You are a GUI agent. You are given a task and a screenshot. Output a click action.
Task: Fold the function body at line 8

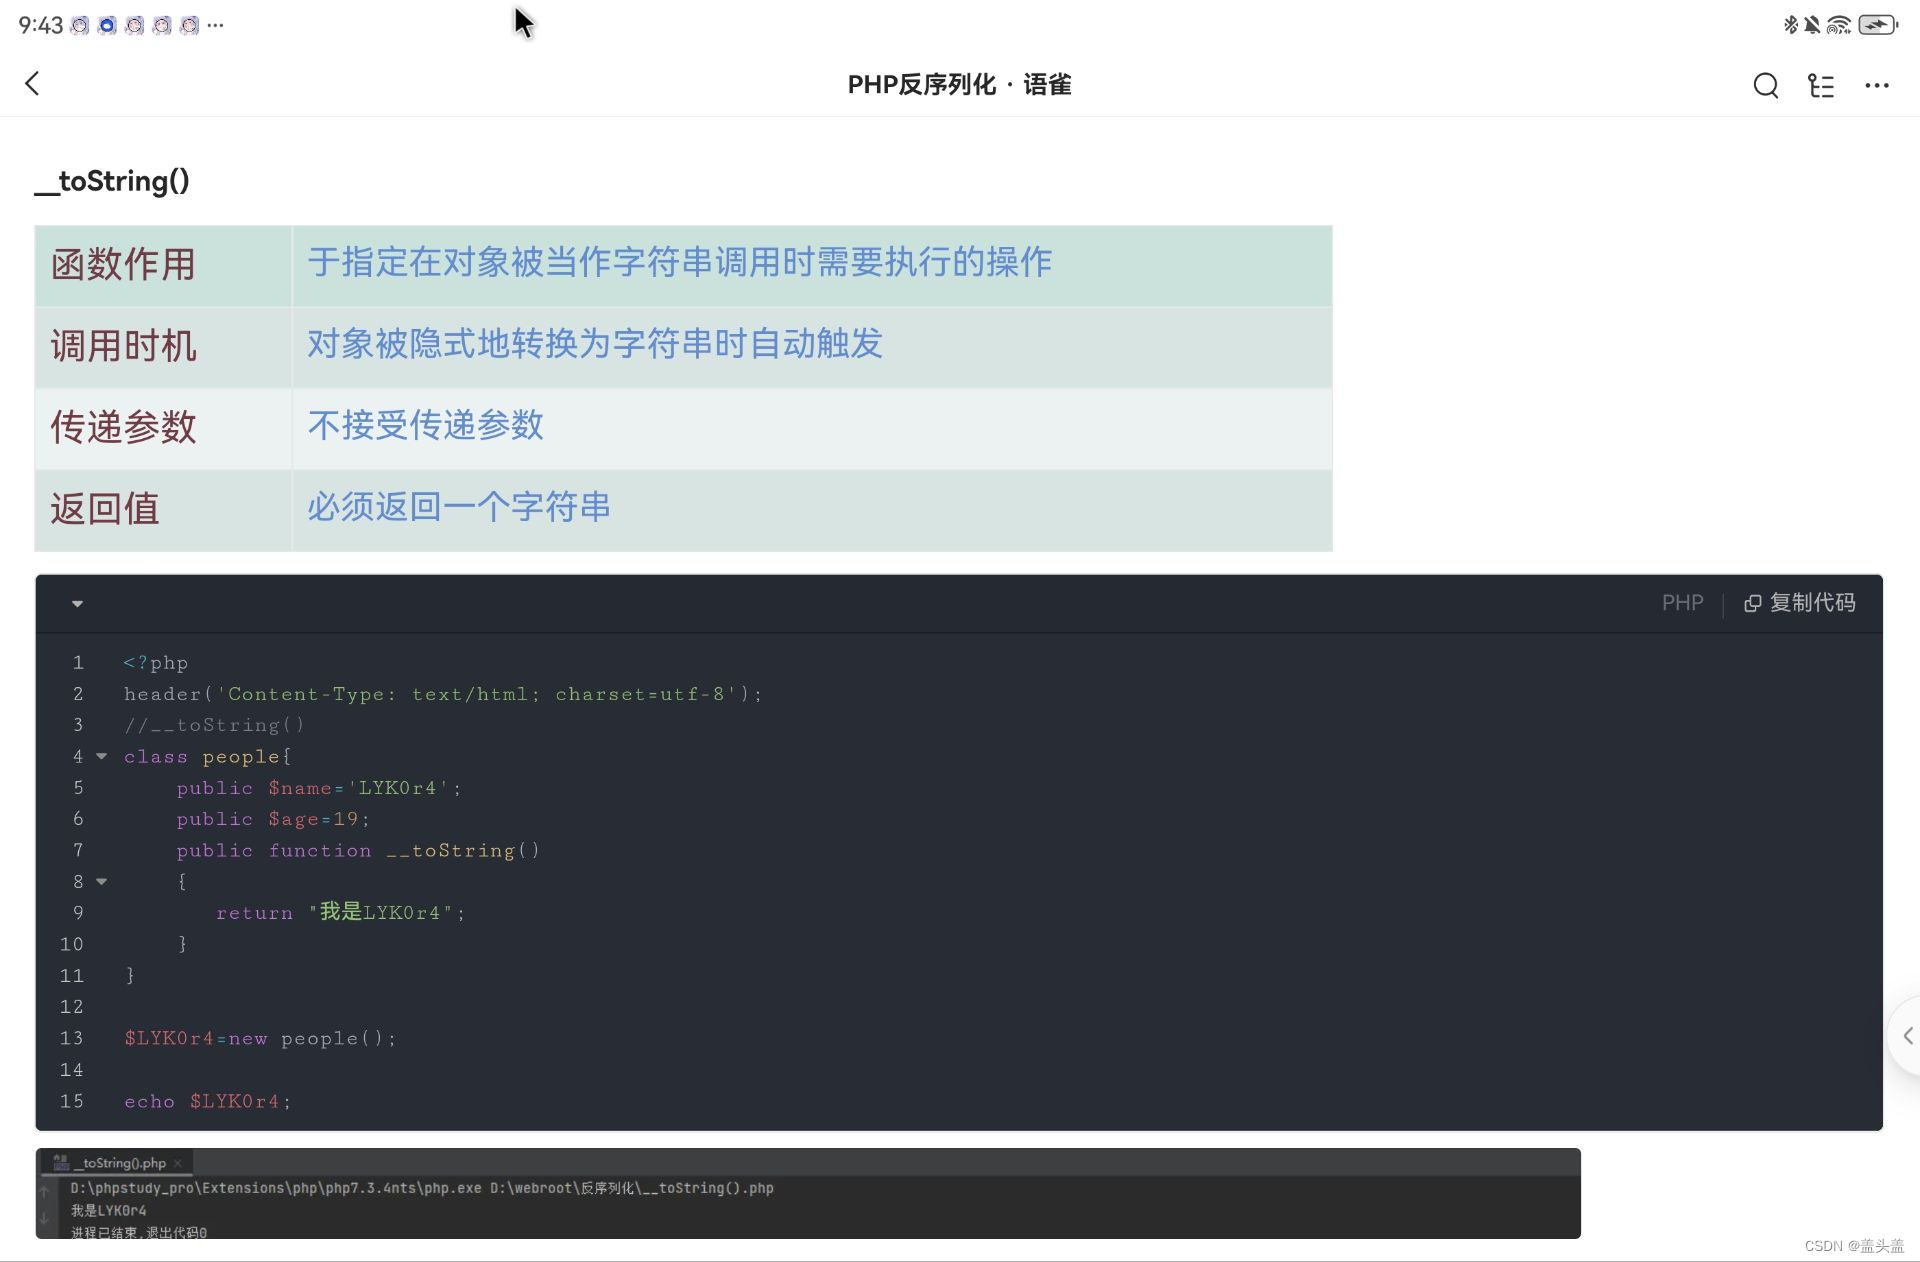pos(101,882)
